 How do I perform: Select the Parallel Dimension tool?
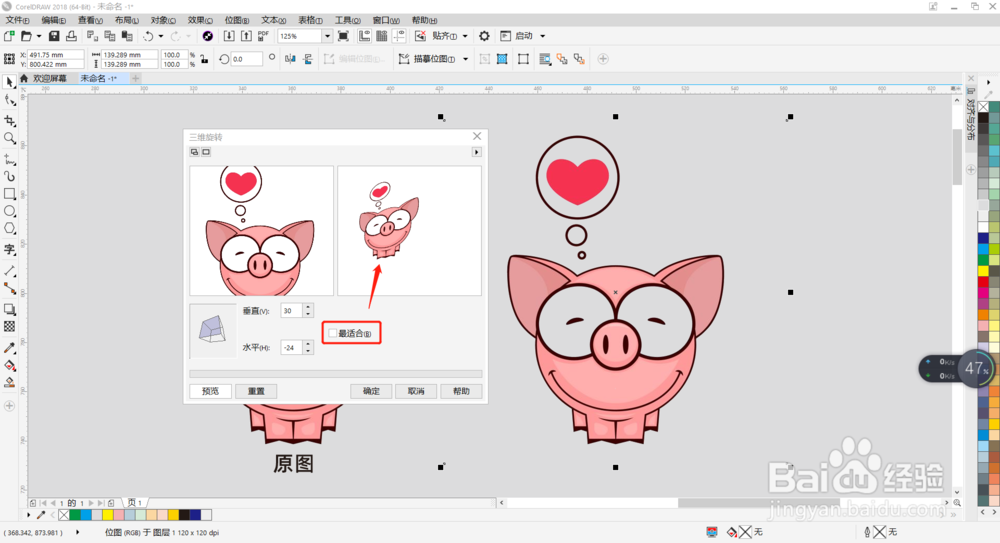(x=10, y=271)
